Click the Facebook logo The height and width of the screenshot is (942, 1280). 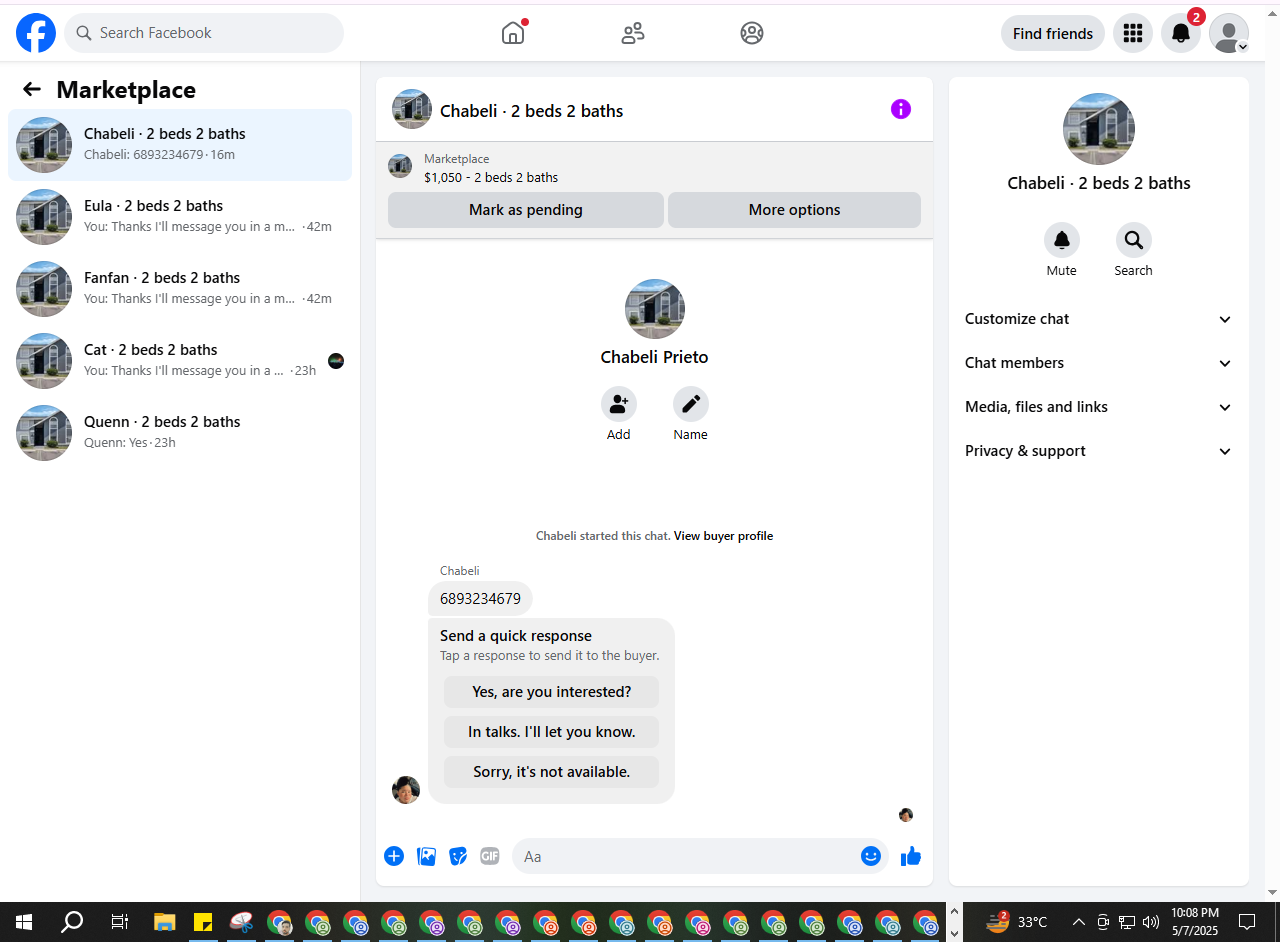pyautogui.click(x=36, y=33)
